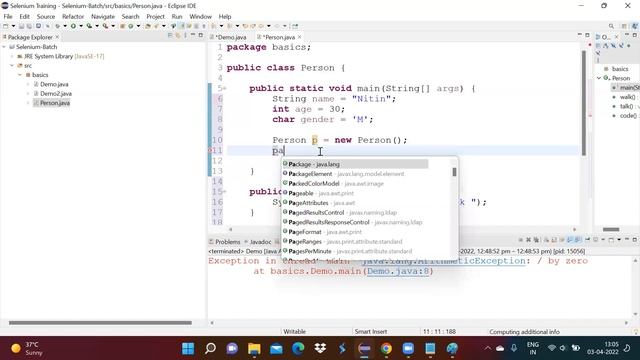Screen dimensions: 640x360
Task: Click the External Tools toolbar icon
Action: point(105,26)
